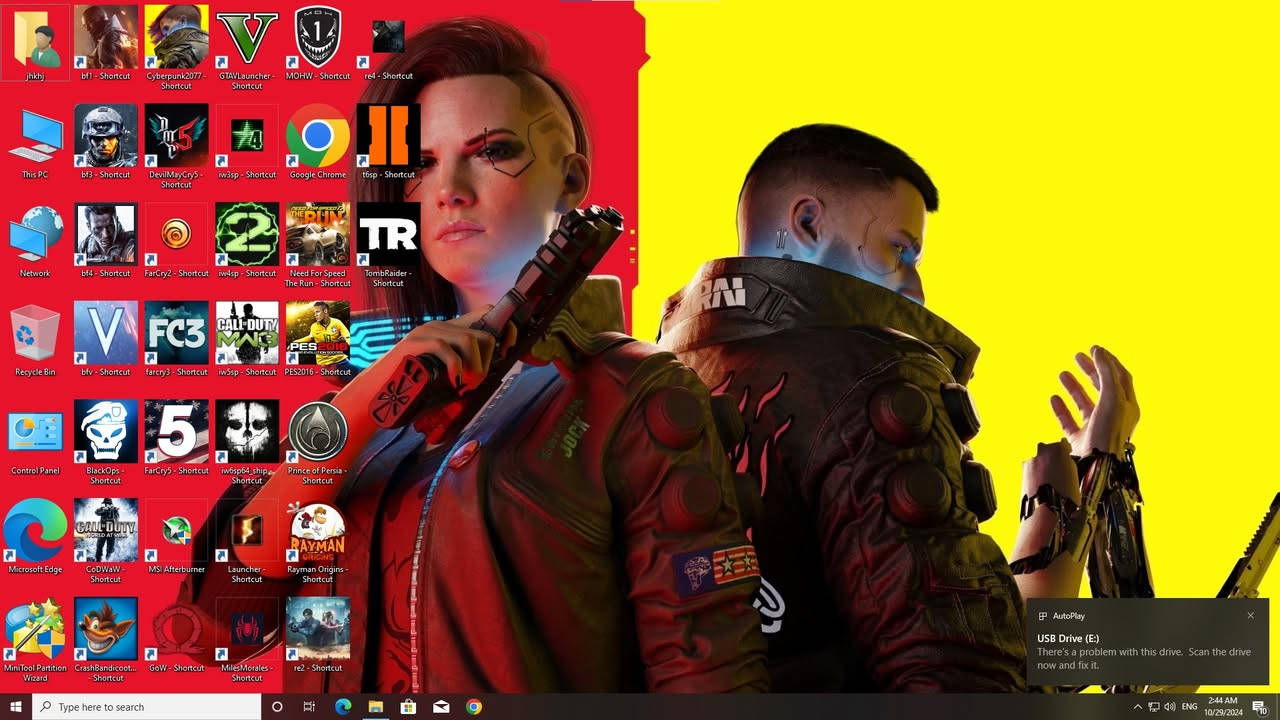Select the re2 shortcut icon
This screenshot has width=1280, height=720.
(318, 637)
